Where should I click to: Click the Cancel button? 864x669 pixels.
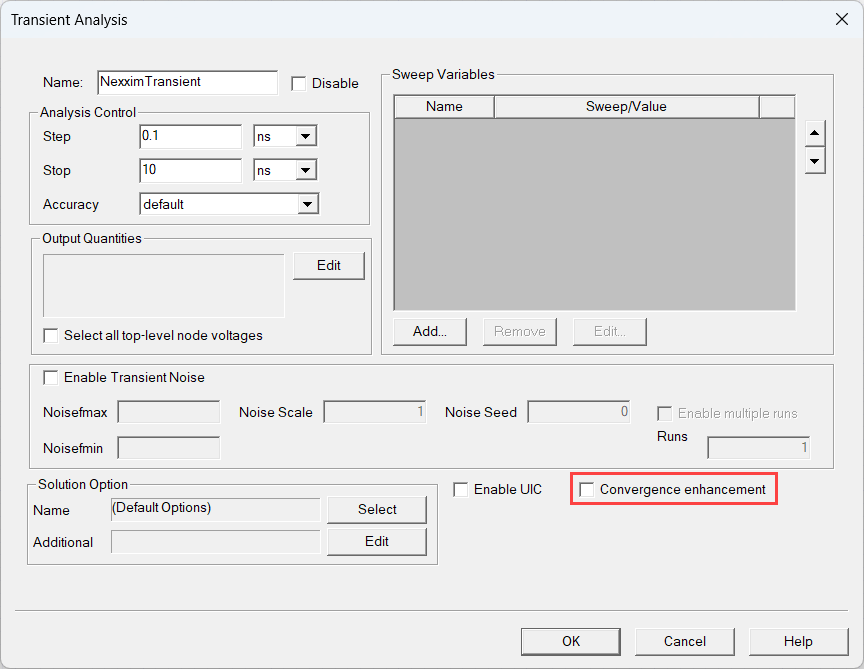pos(685,641)
